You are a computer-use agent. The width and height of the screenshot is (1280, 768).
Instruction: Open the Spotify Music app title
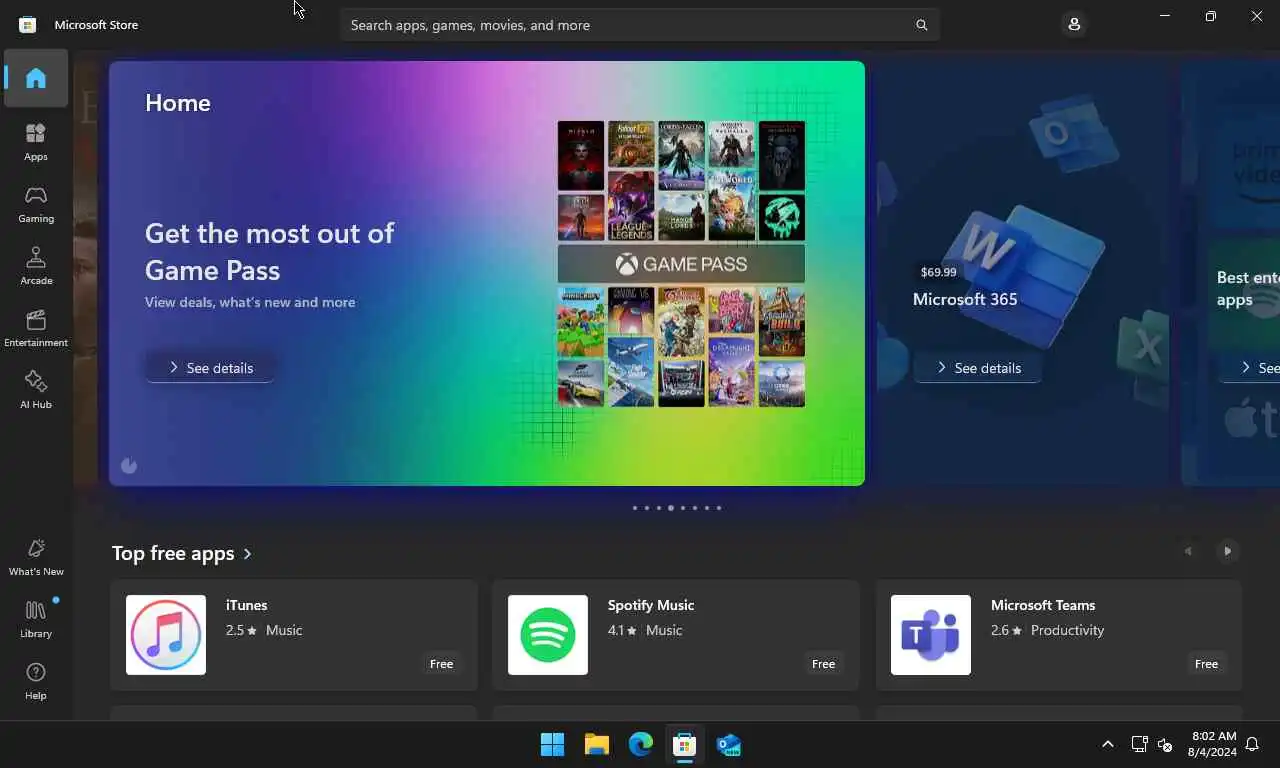[651, 605]
